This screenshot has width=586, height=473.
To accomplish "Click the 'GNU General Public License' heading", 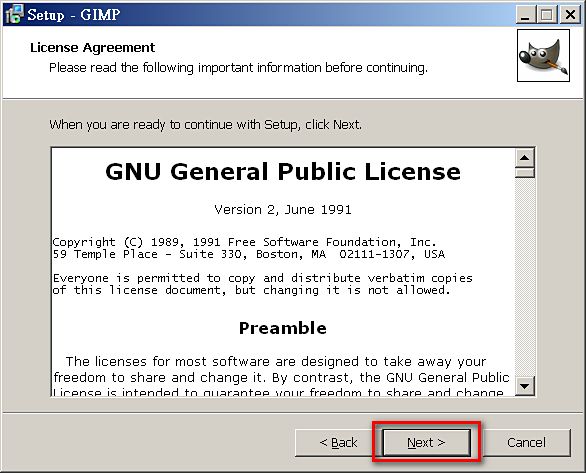I will point(283,171).
